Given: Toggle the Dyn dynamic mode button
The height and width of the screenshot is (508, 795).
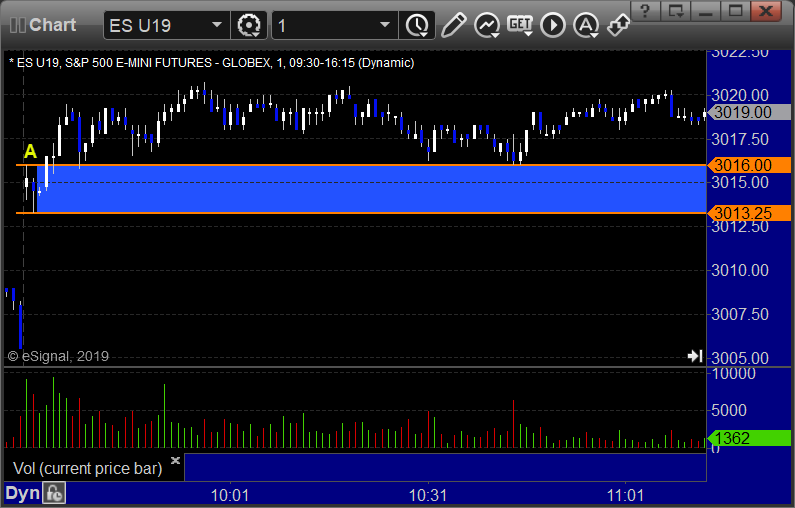Looking at the screenshot, I should 22,493.
